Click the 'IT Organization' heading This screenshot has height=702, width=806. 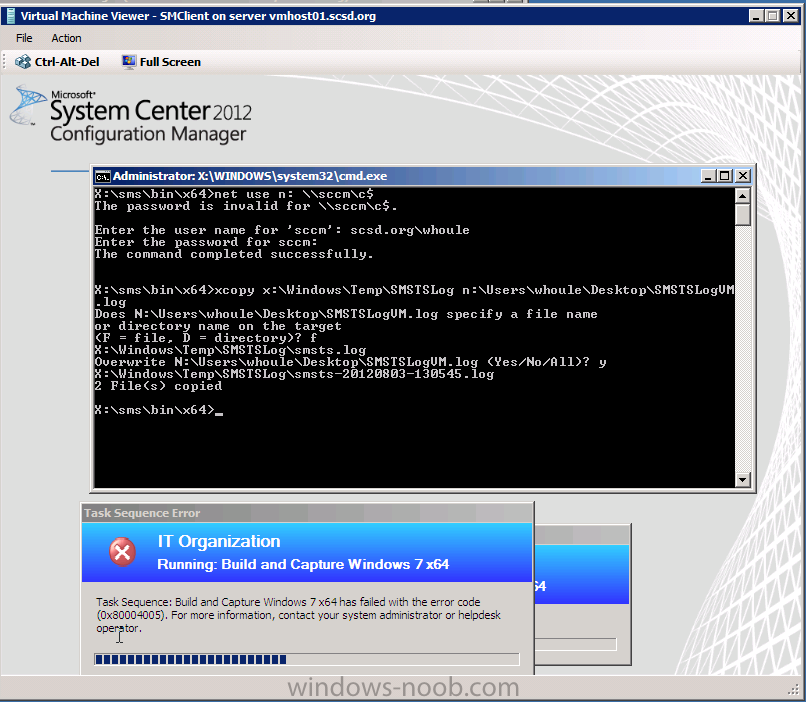[219, 541]
